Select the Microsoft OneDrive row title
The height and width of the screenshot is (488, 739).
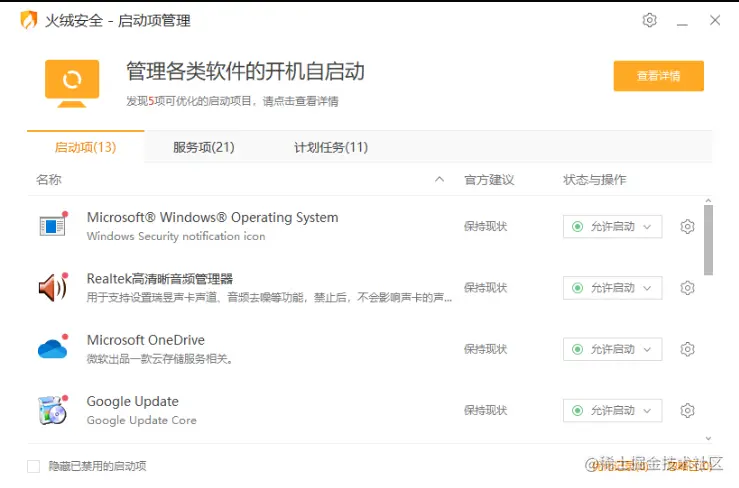click(x=146, y=340)
